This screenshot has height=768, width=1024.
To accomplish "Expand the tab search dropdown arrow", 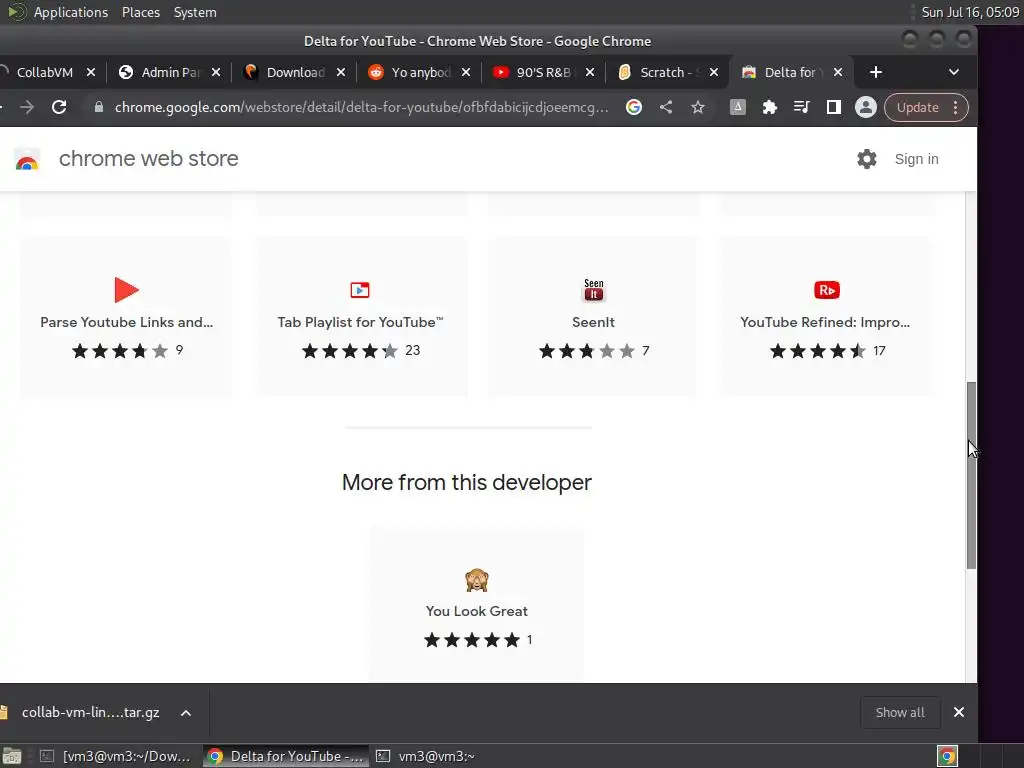I will point(953,72).
